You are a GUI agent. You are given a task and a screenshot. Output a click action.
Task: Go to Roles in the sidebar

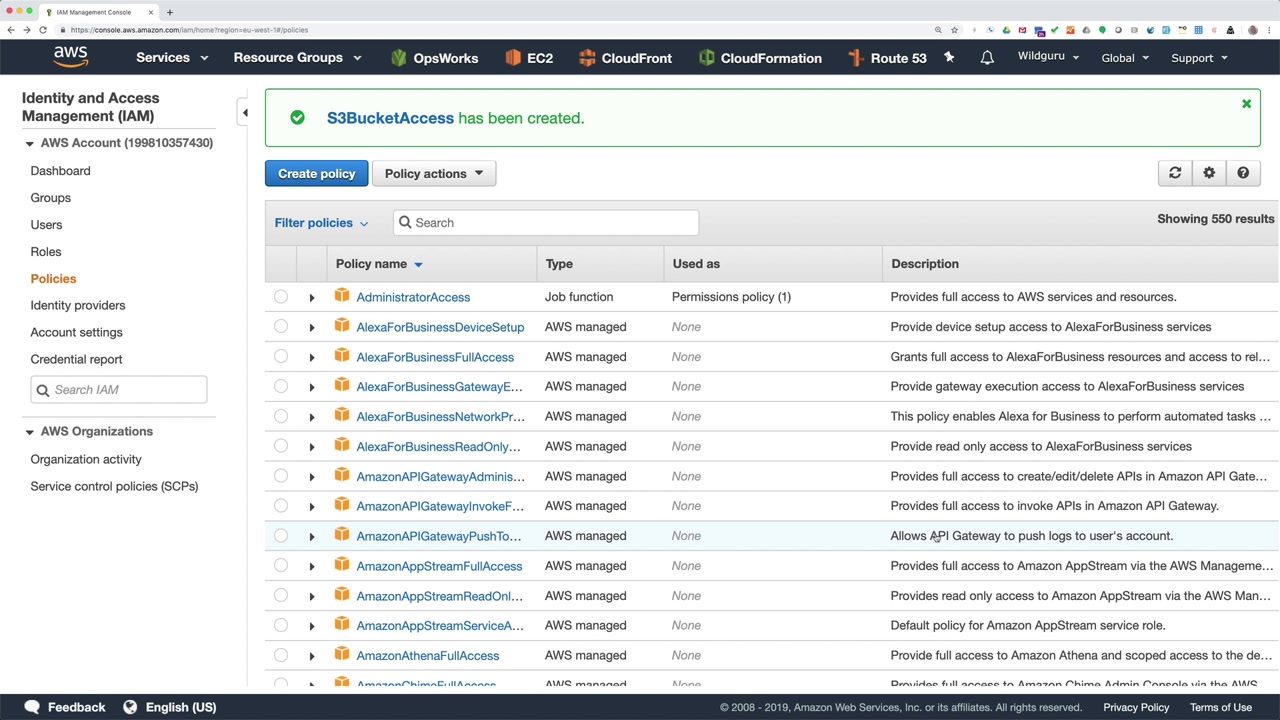(x=46, y=252)
